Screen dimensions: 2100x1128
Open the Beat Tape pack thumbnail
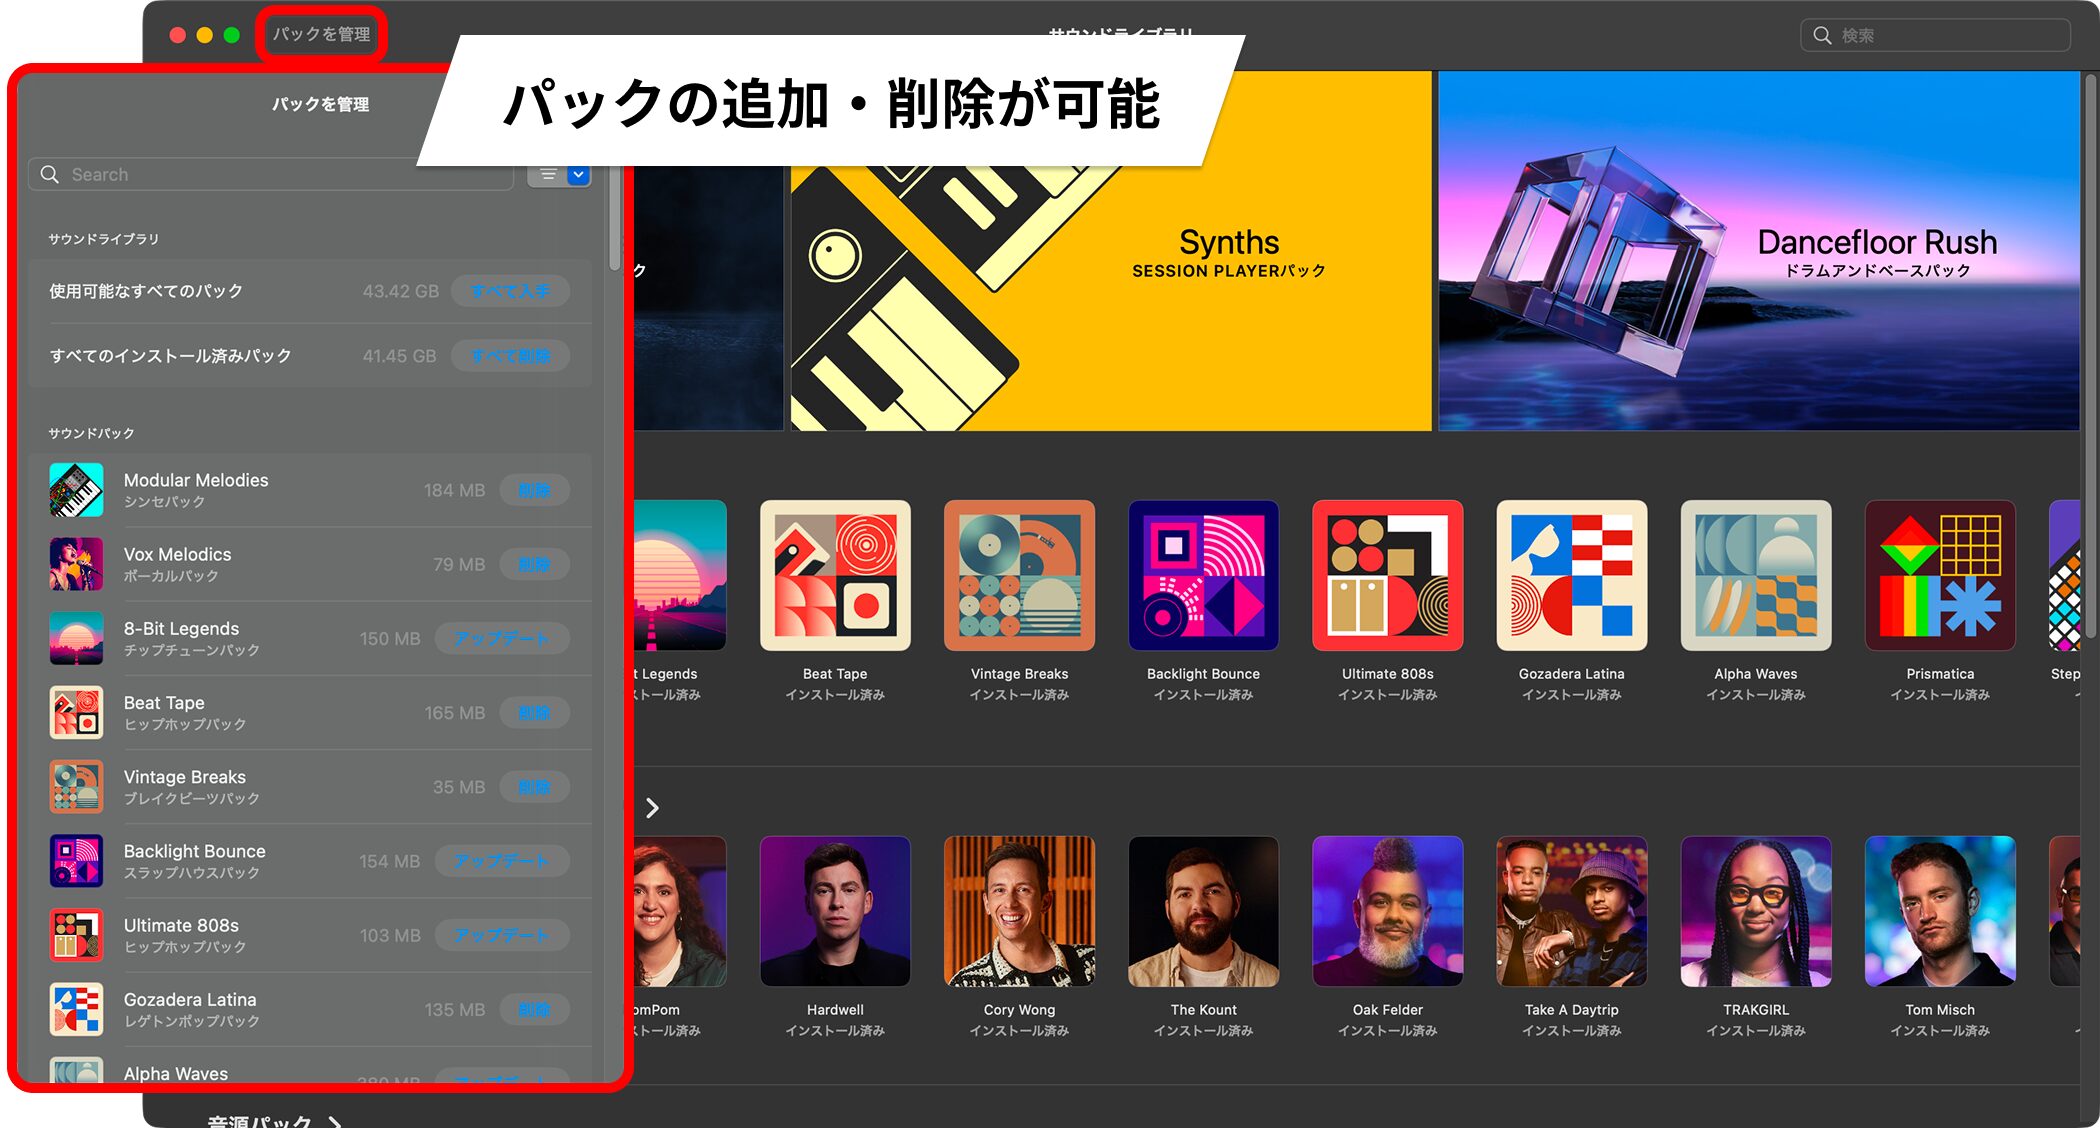[835, 576]
